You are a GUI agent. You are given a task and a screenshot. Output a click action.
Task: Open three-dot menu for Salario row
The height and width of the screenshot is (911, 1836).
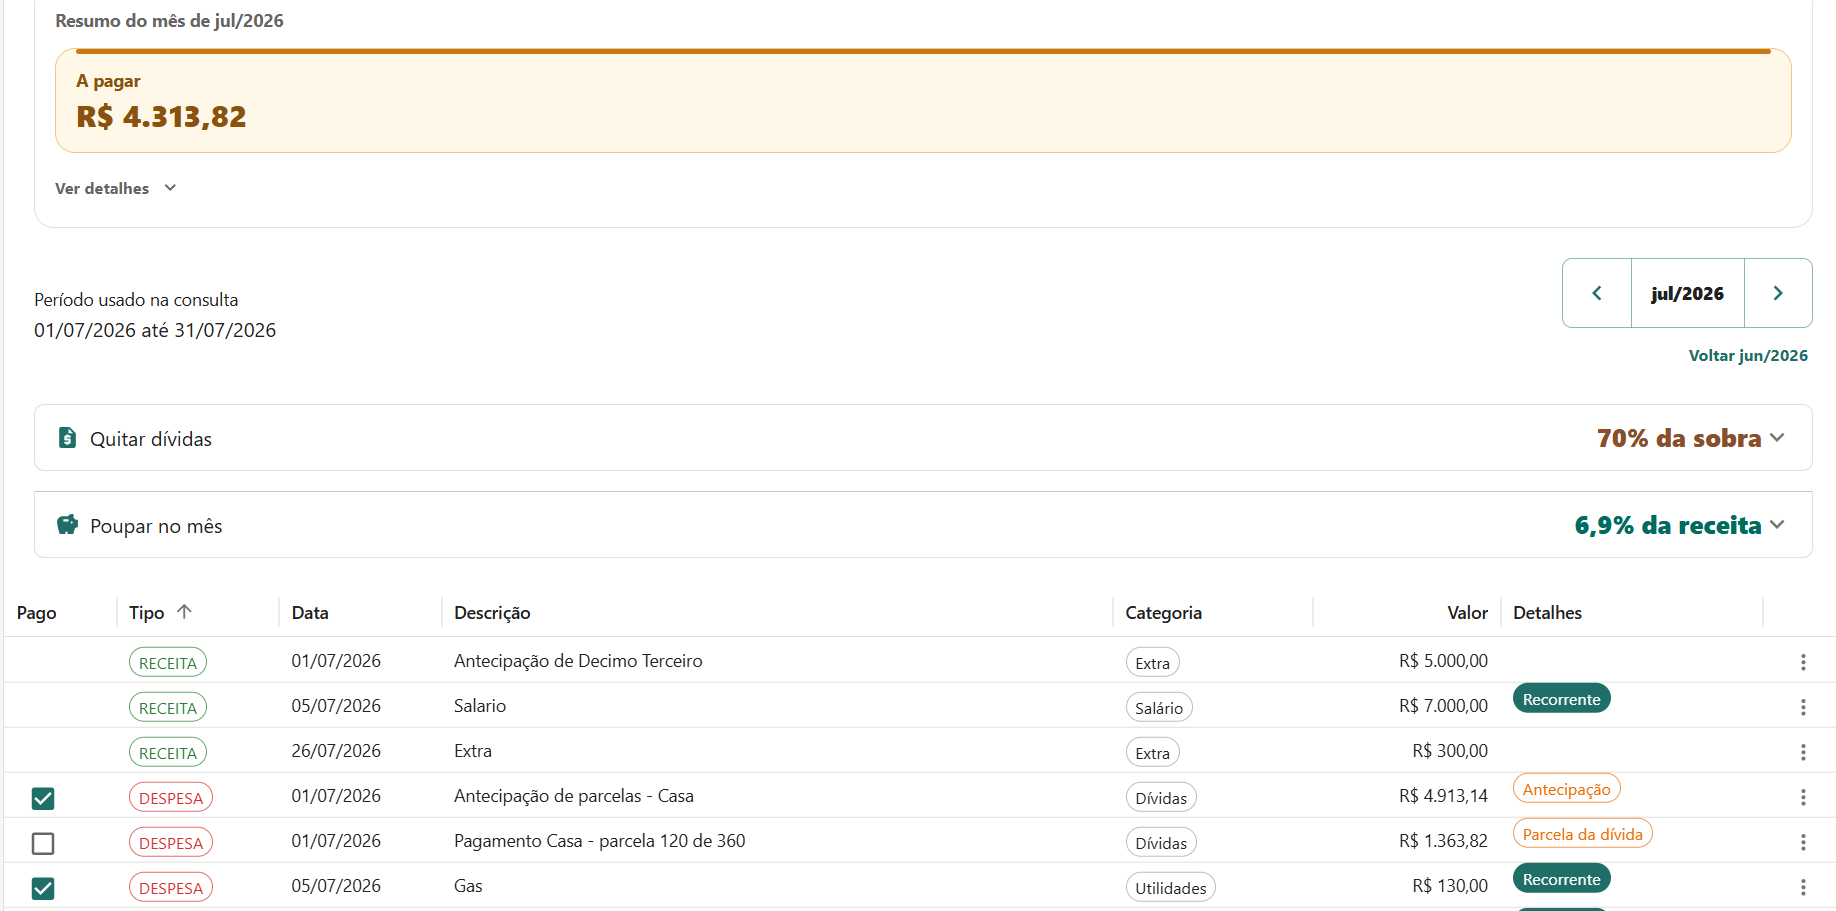click(x=1803, y=707)
